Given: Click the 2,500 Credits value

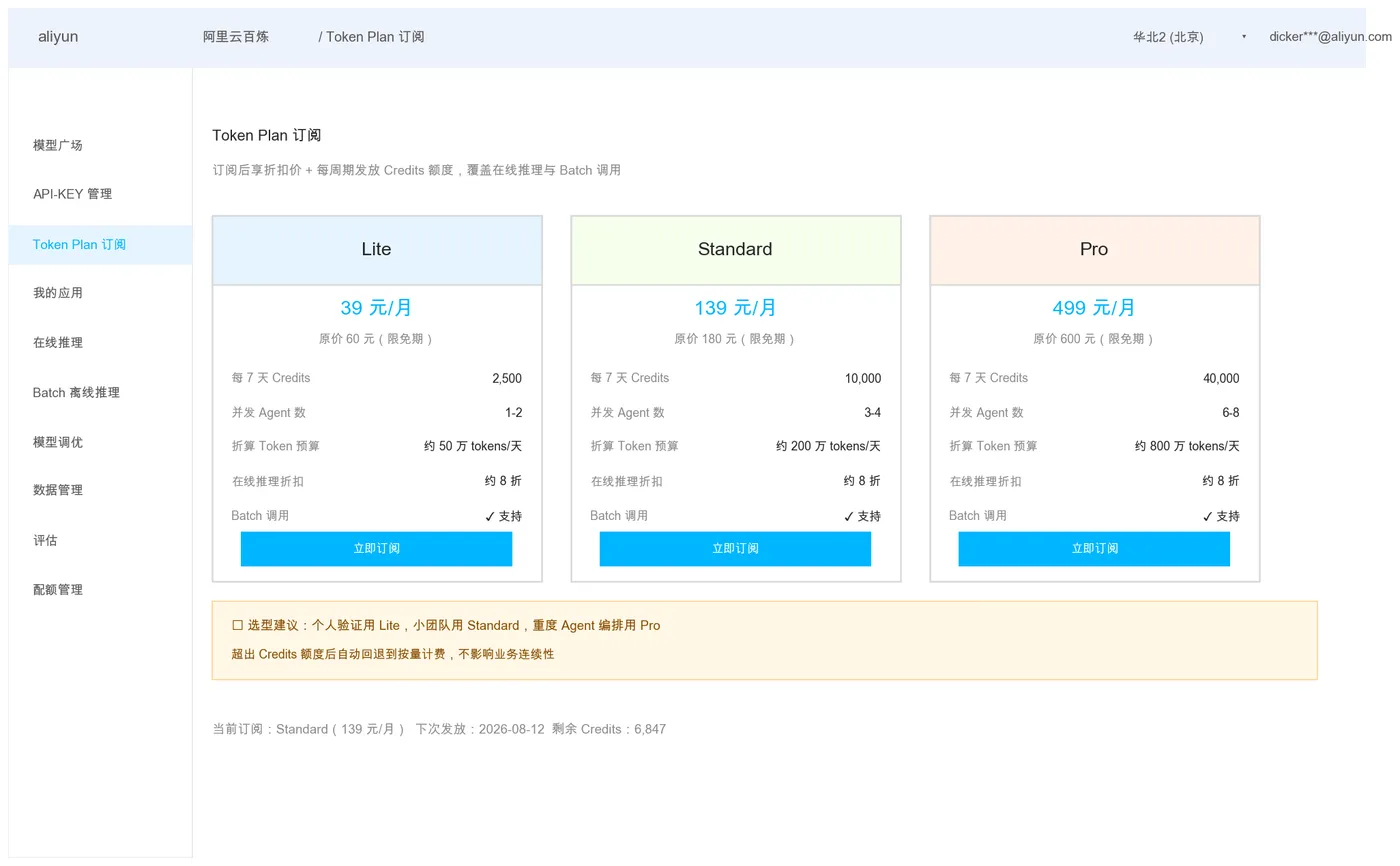Looking at the screenshot, I should (x=507, y=379).
